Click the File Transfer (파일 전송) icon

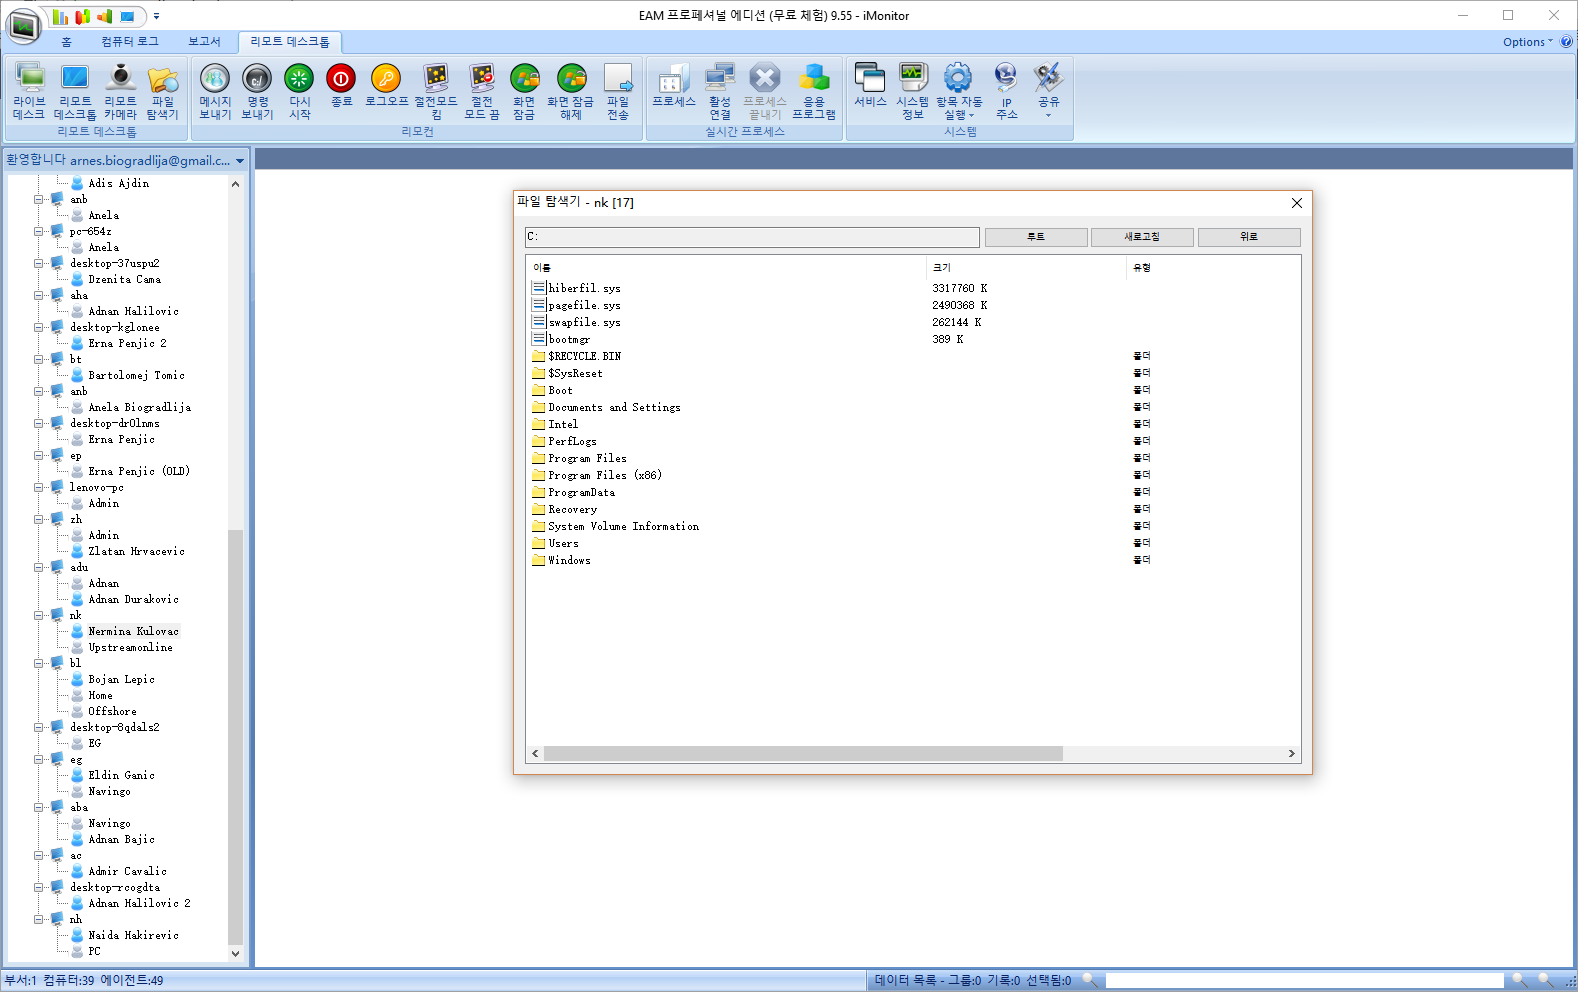click(x=618, y=91)
